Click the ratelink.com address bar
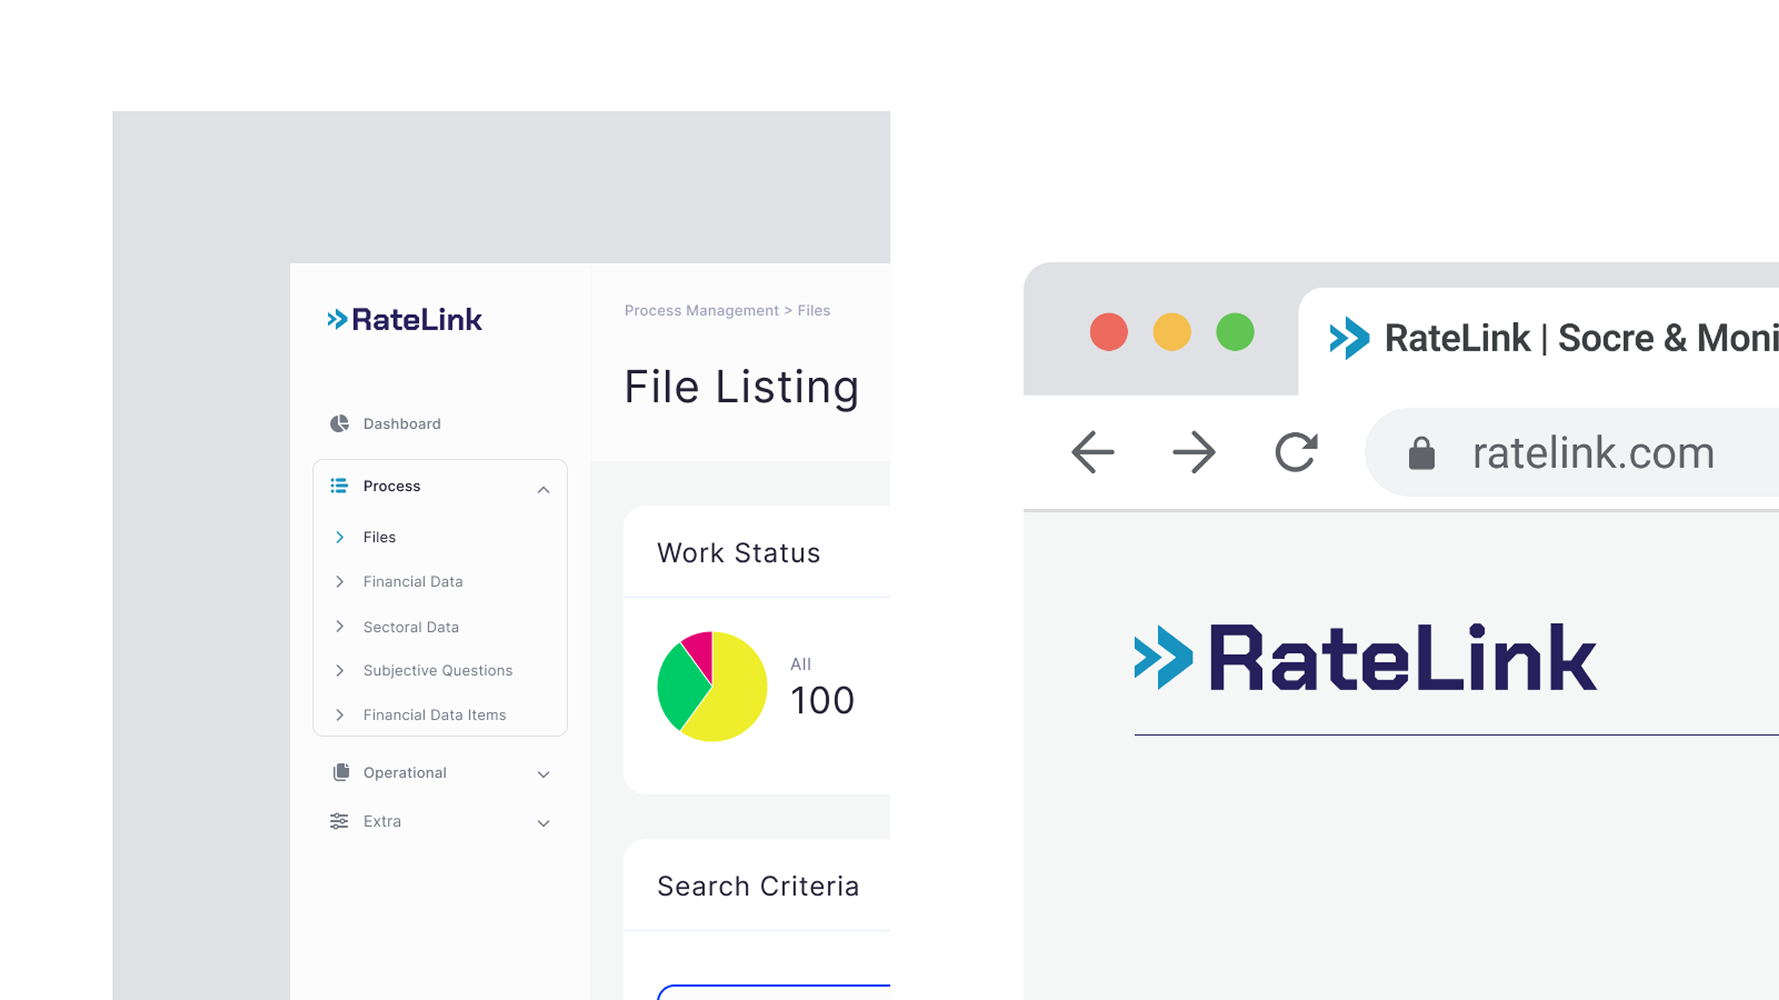The image size is (1779, 1000). click(x=1574, y=452)
